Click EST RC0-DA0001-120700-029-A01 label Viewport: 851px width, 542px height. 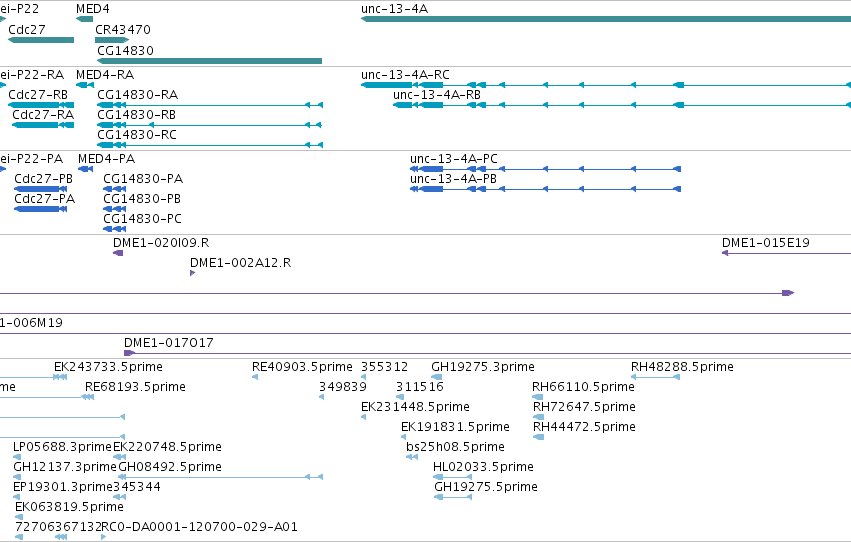point(199,527)
